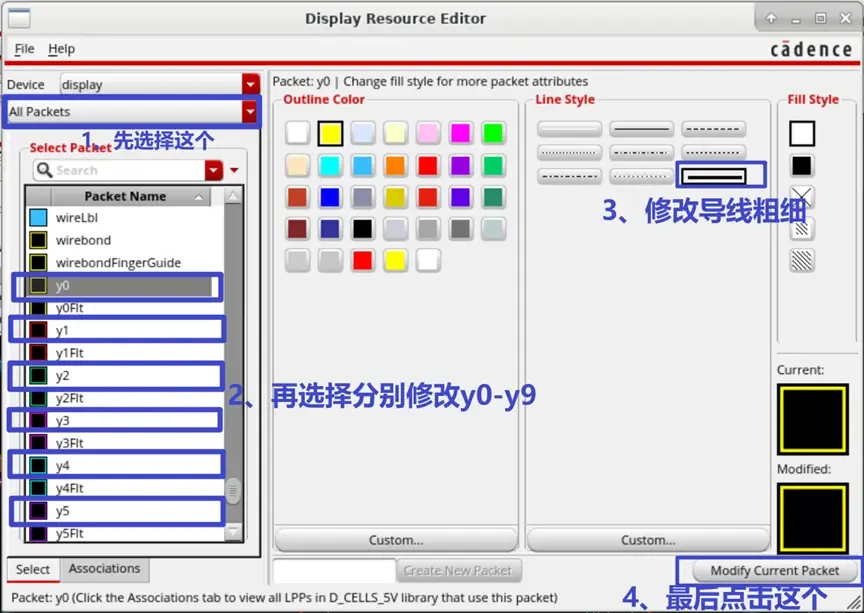This screenshot has height=613, width=864.
Task: Pick the peach outline color
Action: tap(298, 165)
